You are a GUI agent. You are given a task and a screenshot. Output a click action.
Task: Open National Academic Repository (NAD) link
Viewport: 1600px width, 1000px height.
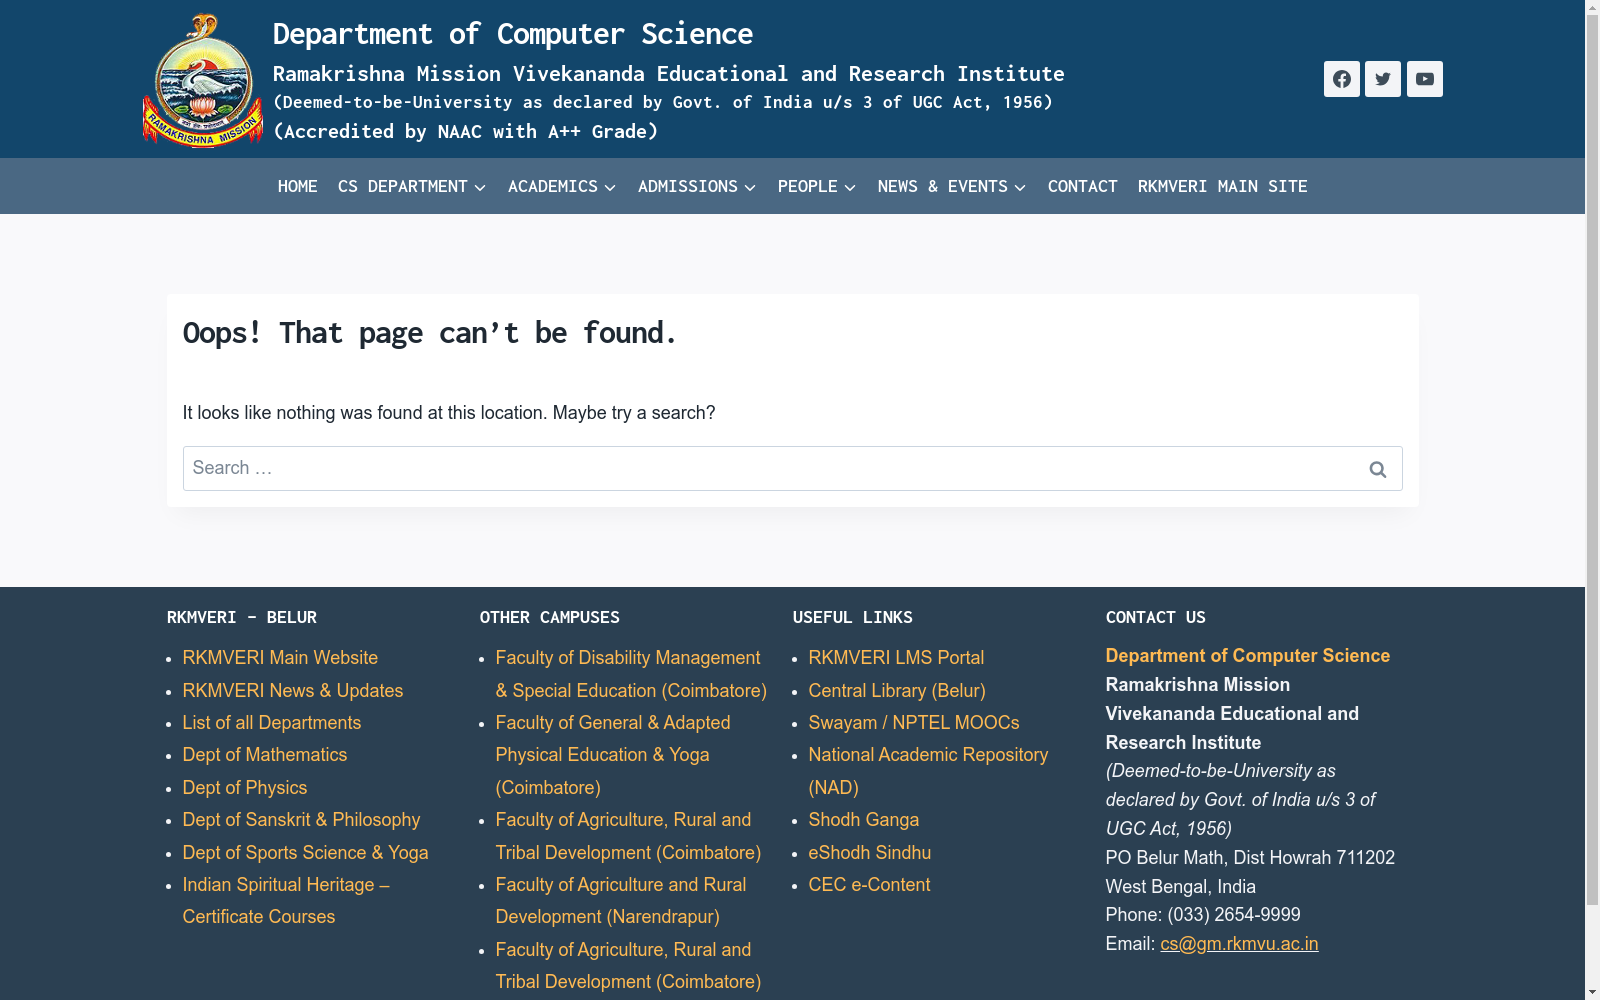928,771
